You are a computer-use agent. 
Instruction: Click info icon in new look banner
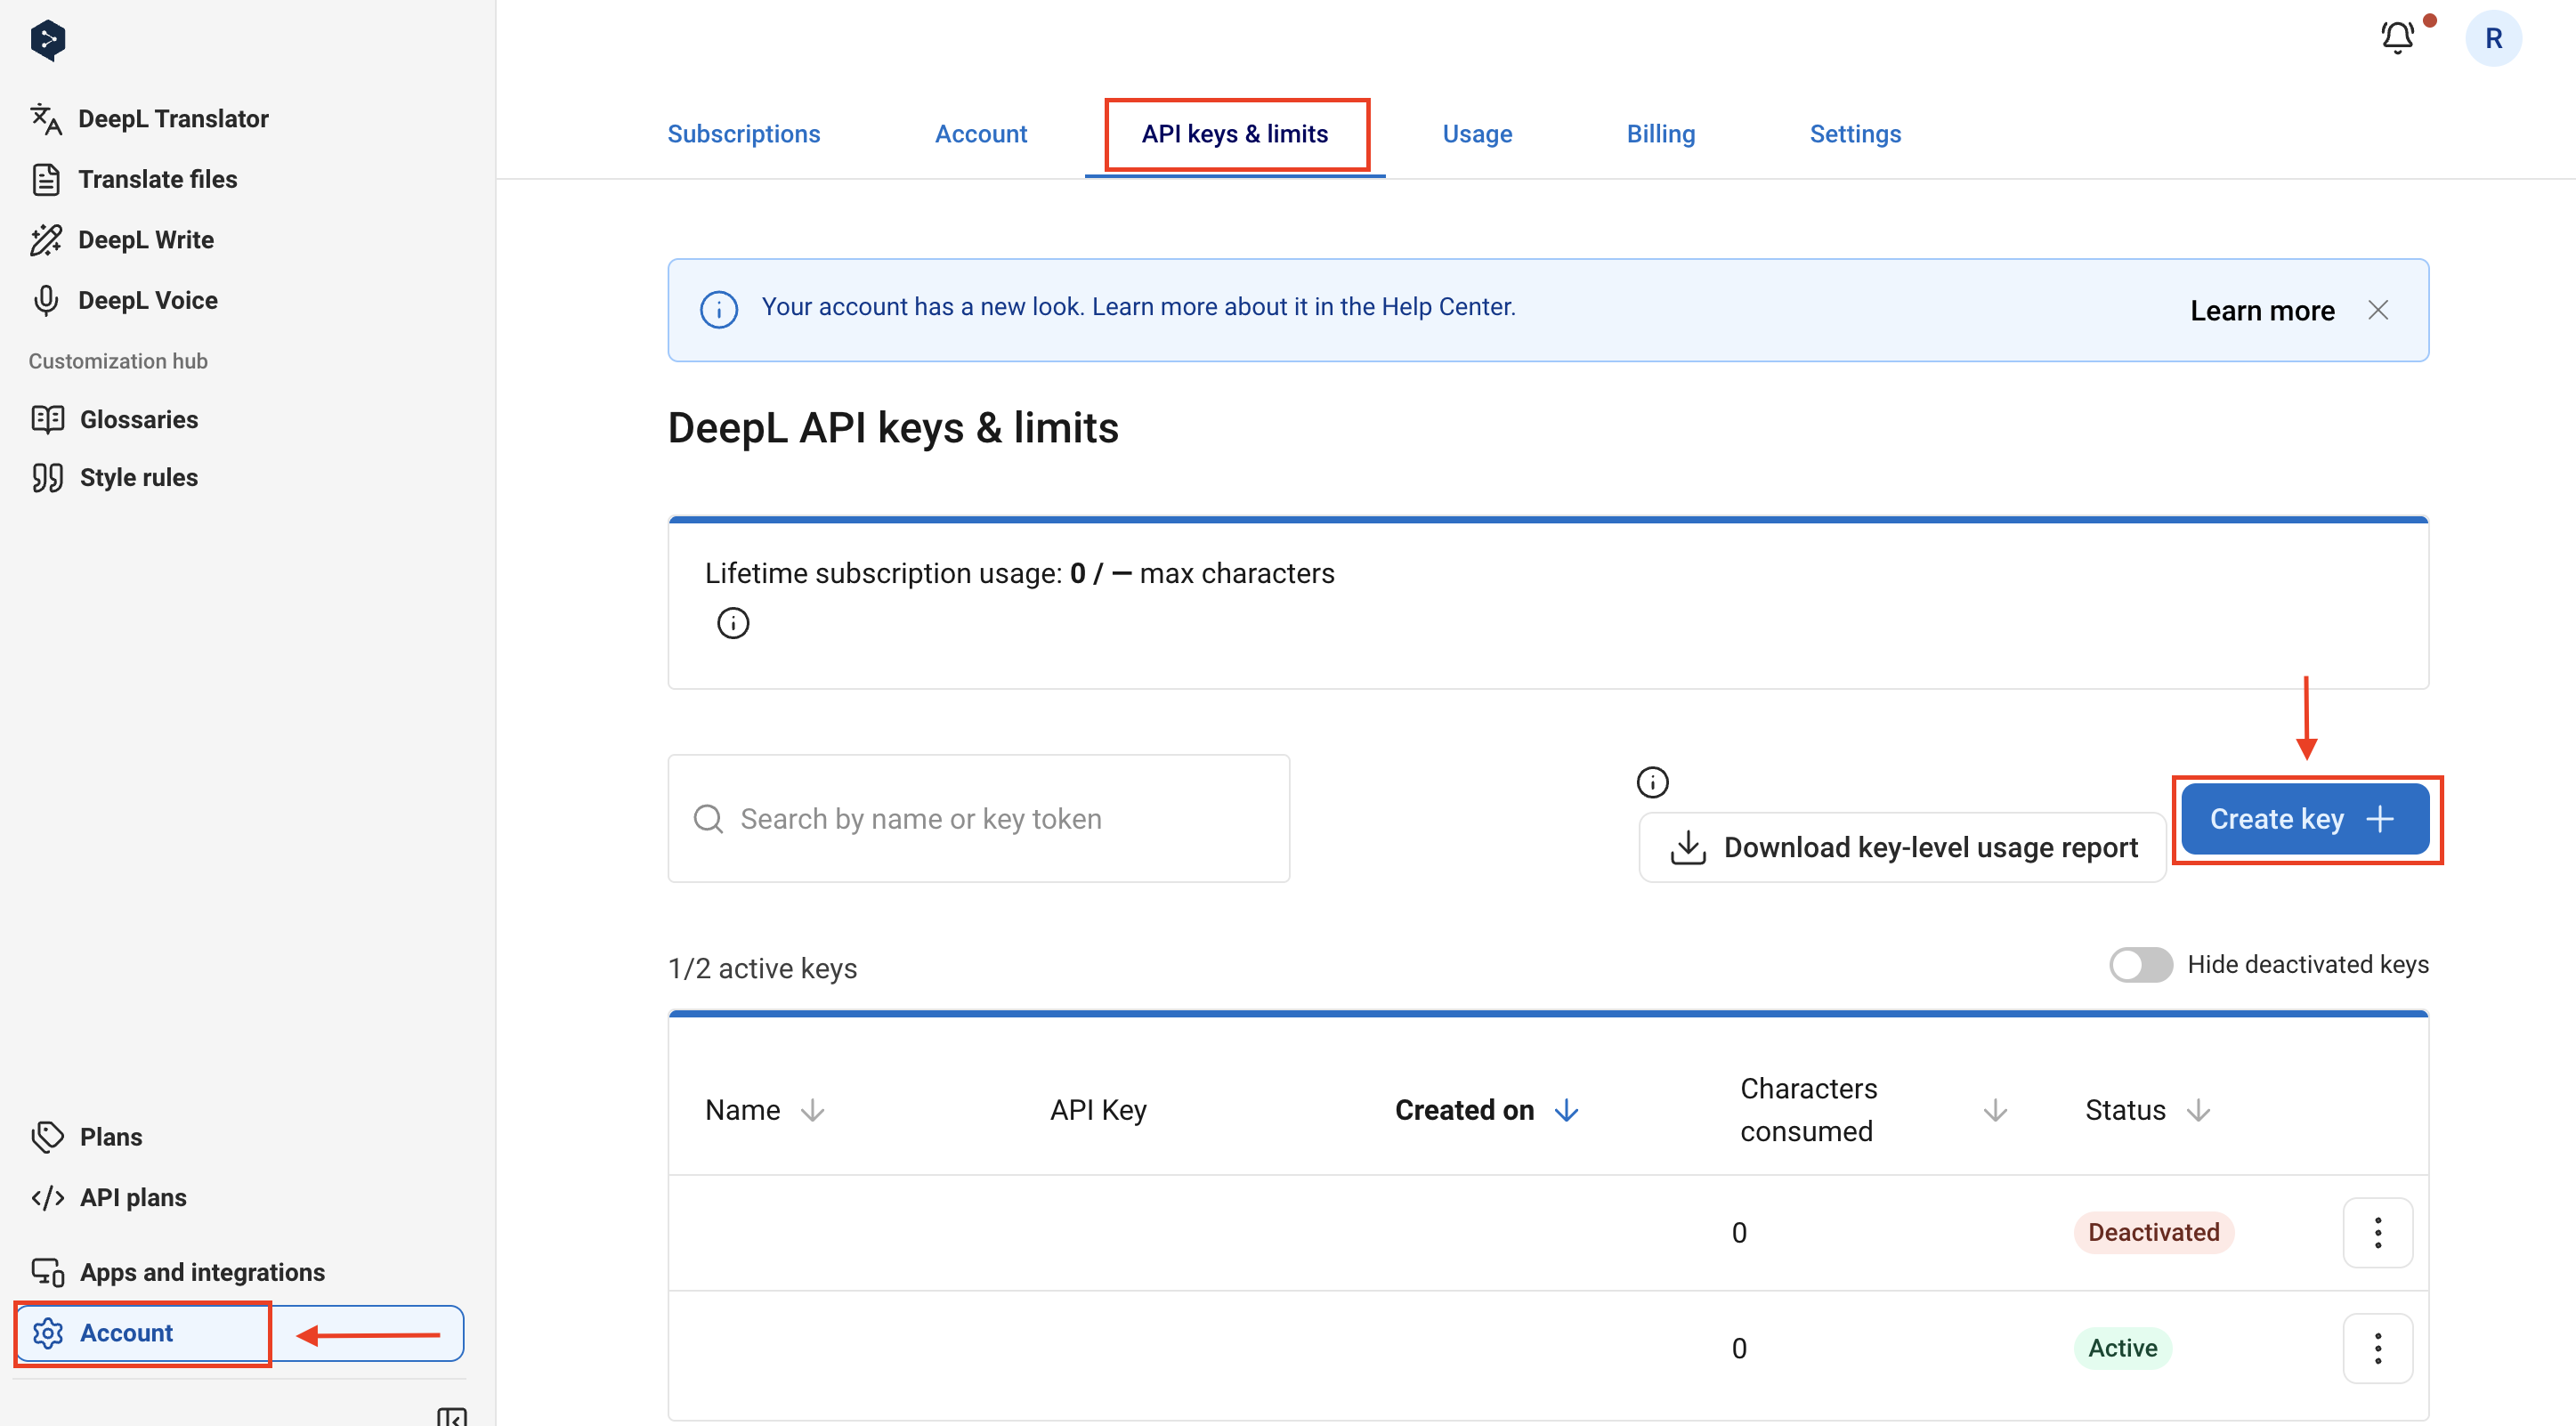(719, 310)
